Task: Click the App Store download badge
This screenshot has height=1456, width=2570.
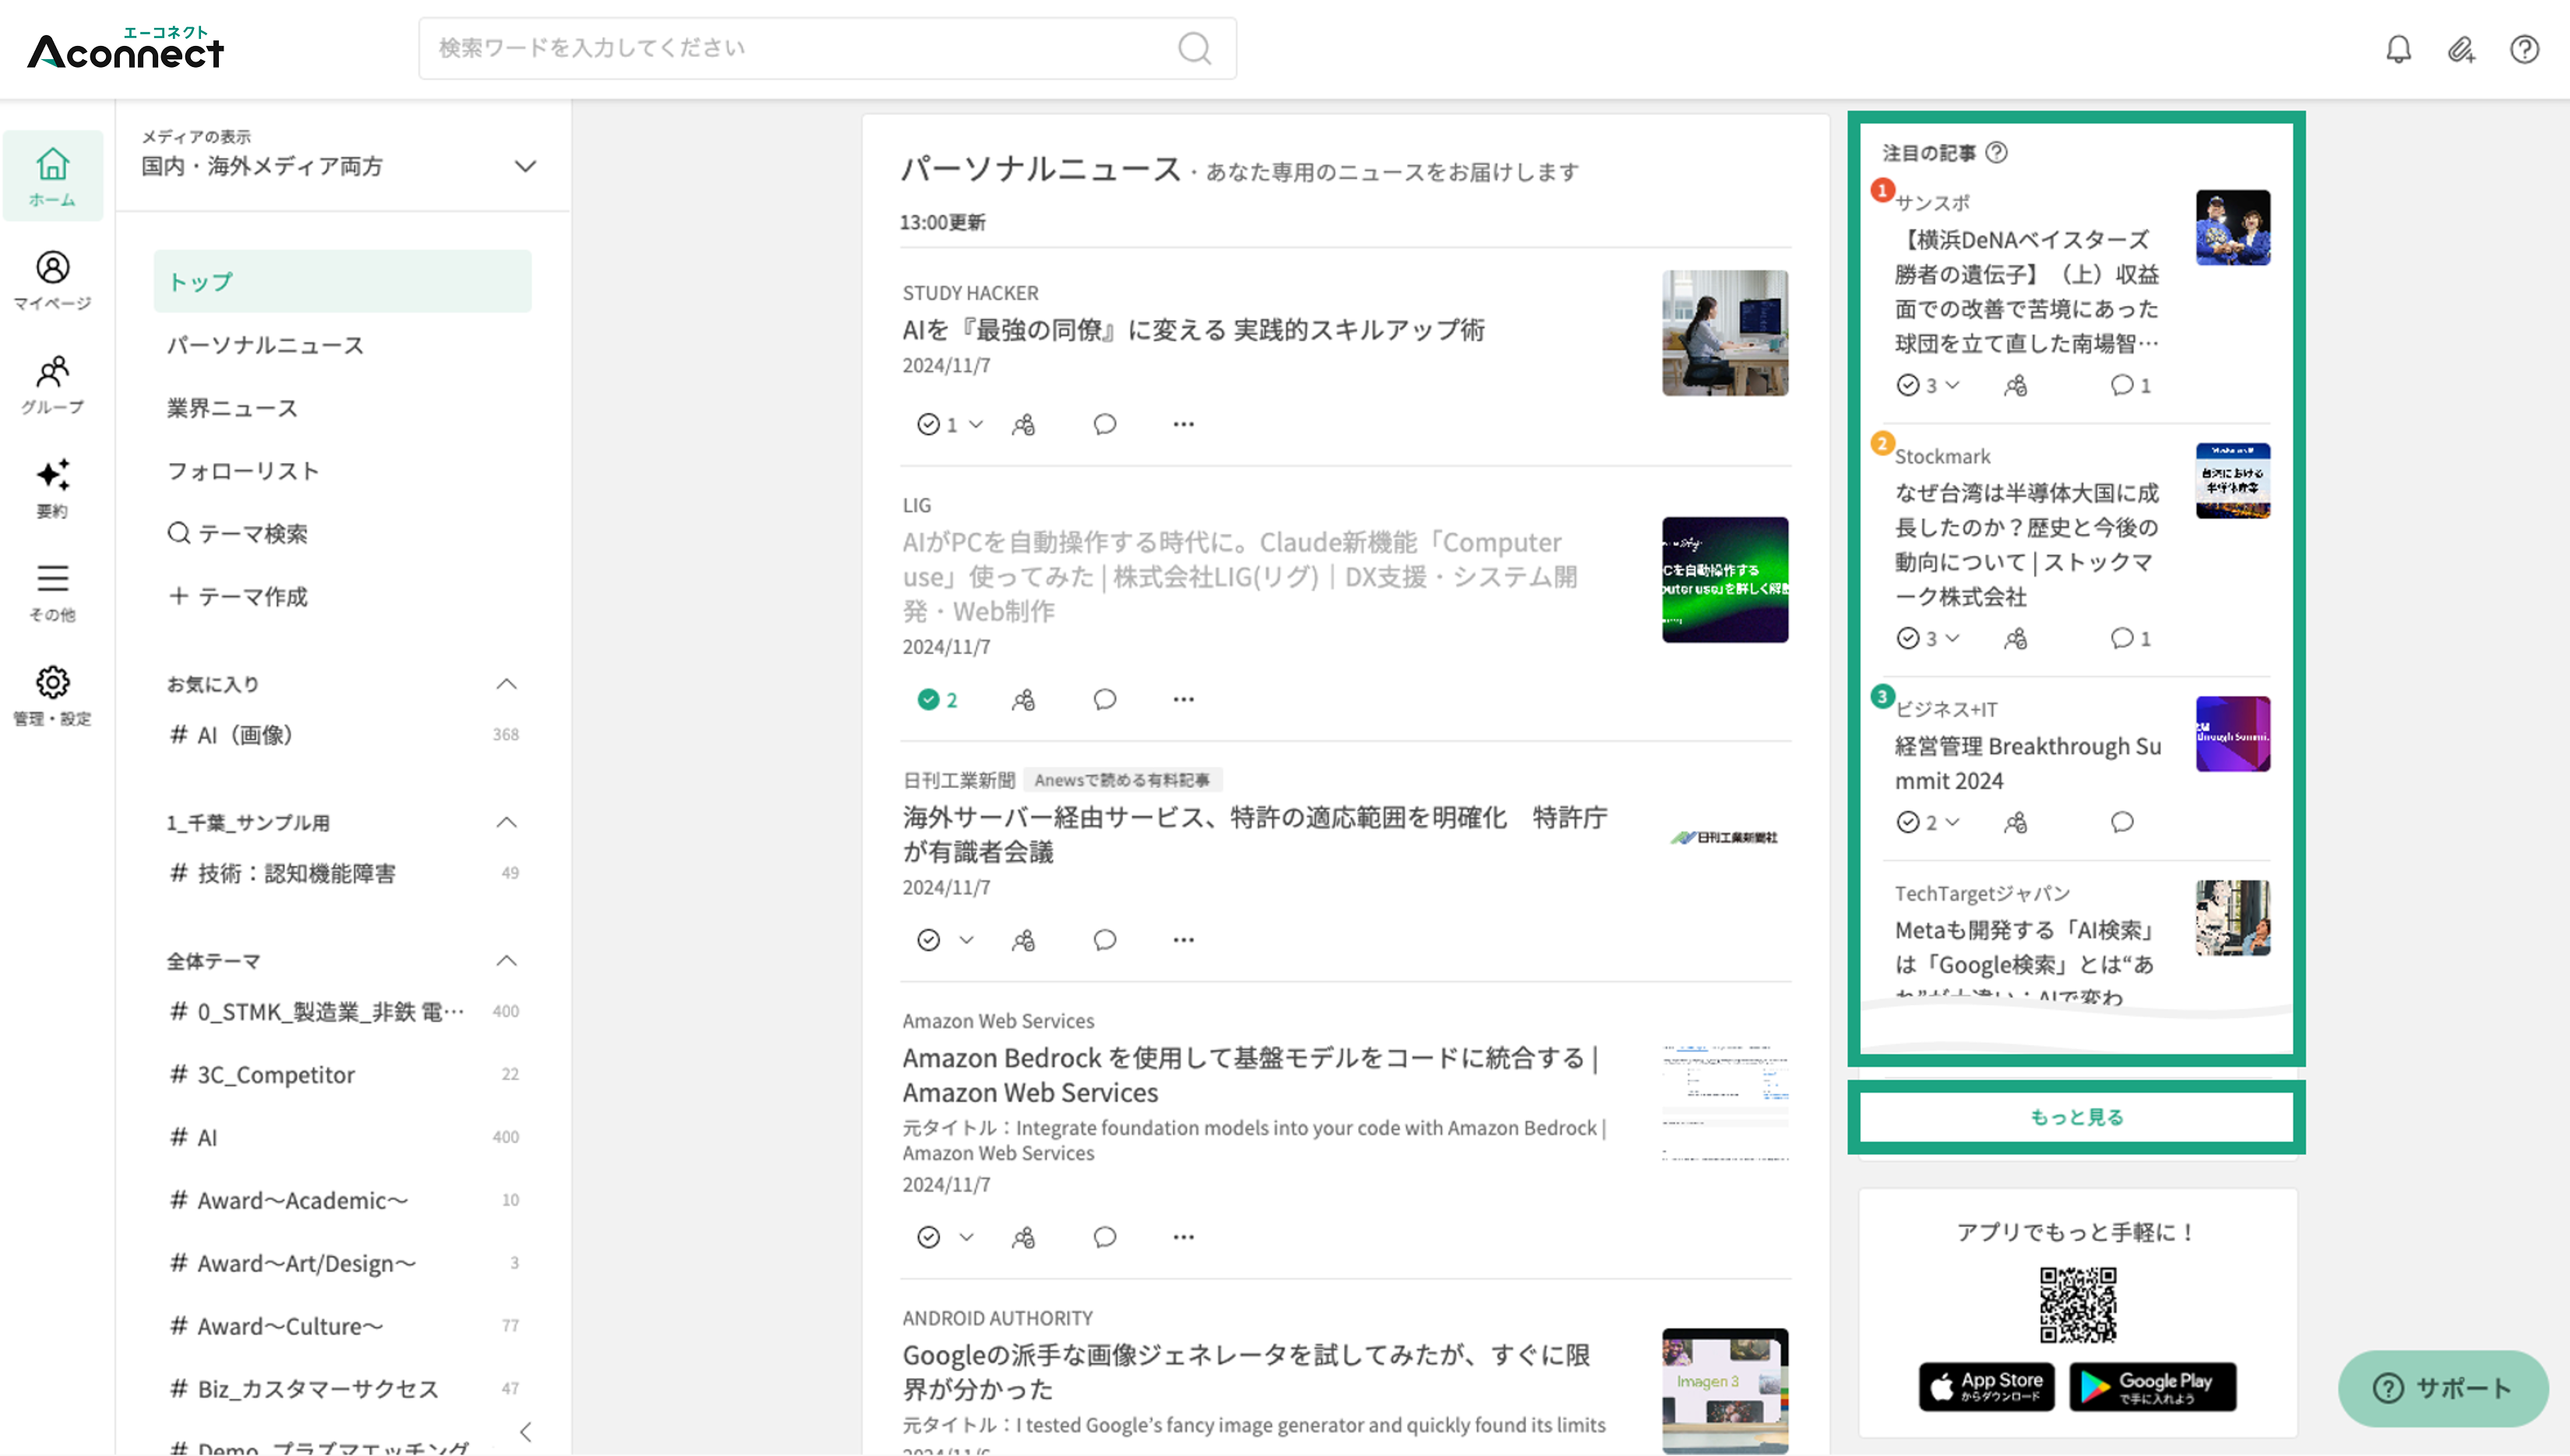Action: 1986,1387
